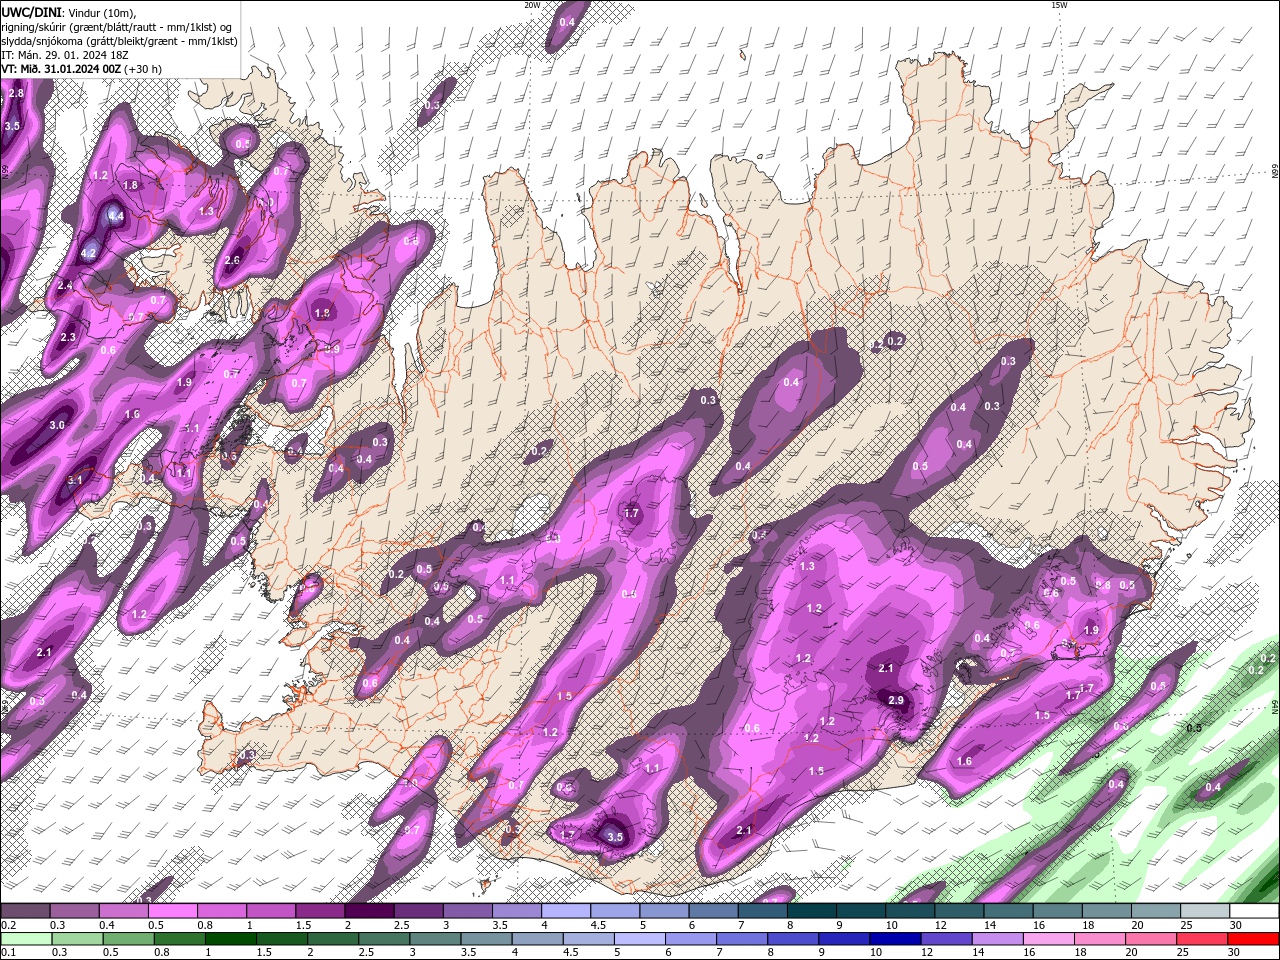Click the 2.8 precipitation value on the map

pos(15,93)
